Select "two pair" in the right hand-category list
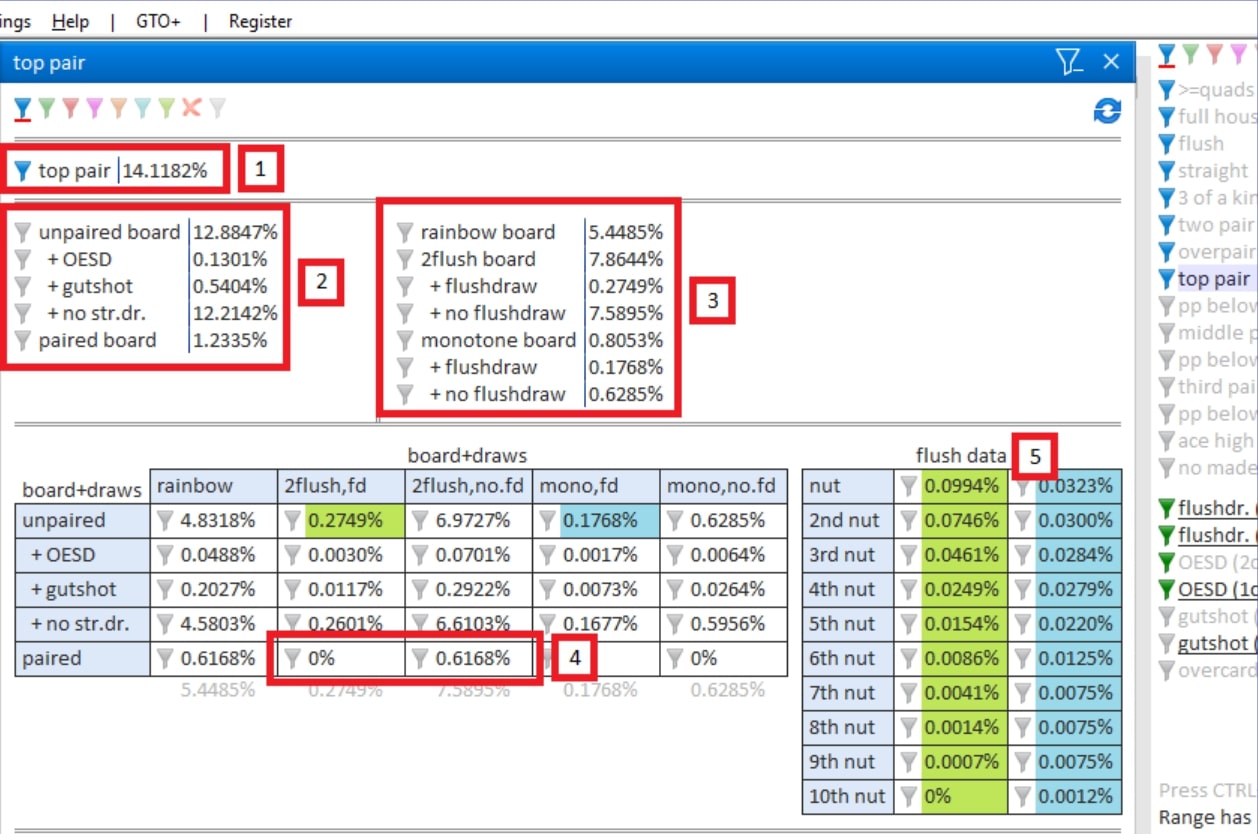 [x=1214, y=225]
